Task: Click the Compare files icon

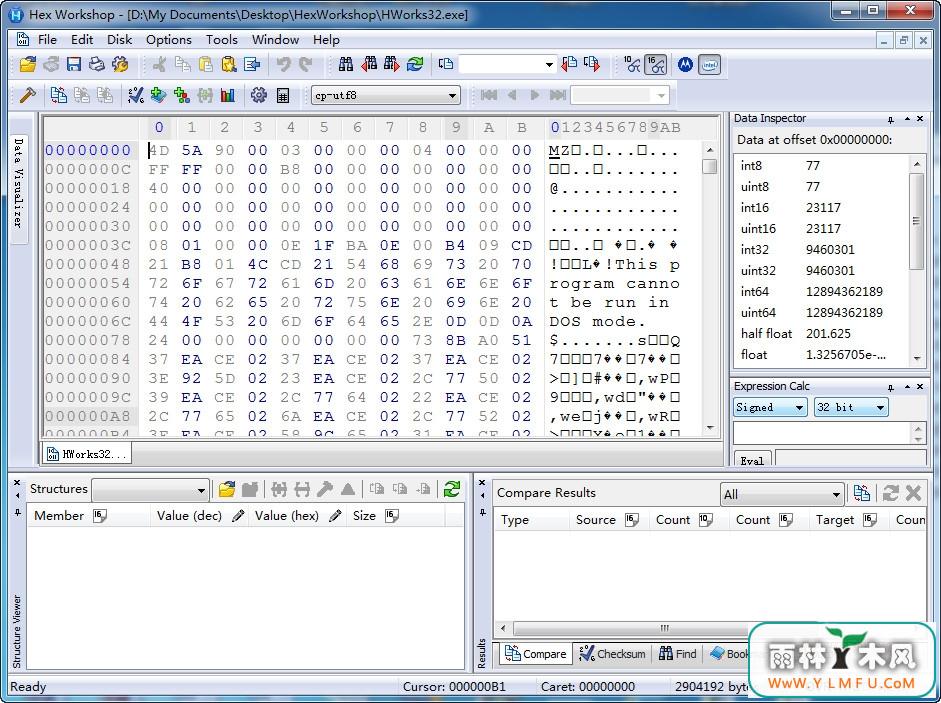Action: (58, 95)
